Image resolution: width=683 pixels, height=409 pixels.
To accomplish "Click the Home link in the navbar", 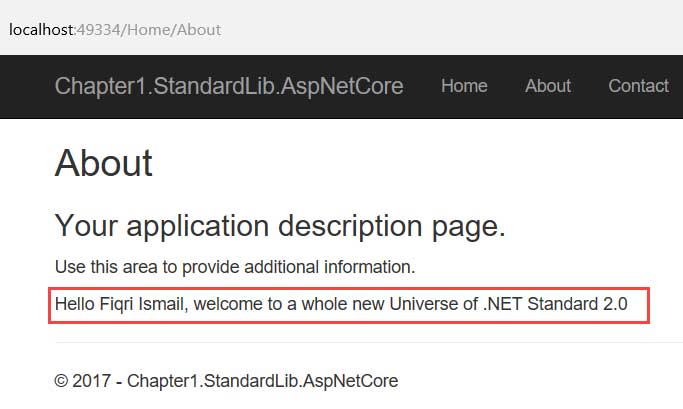I will [x=464, y=86].
